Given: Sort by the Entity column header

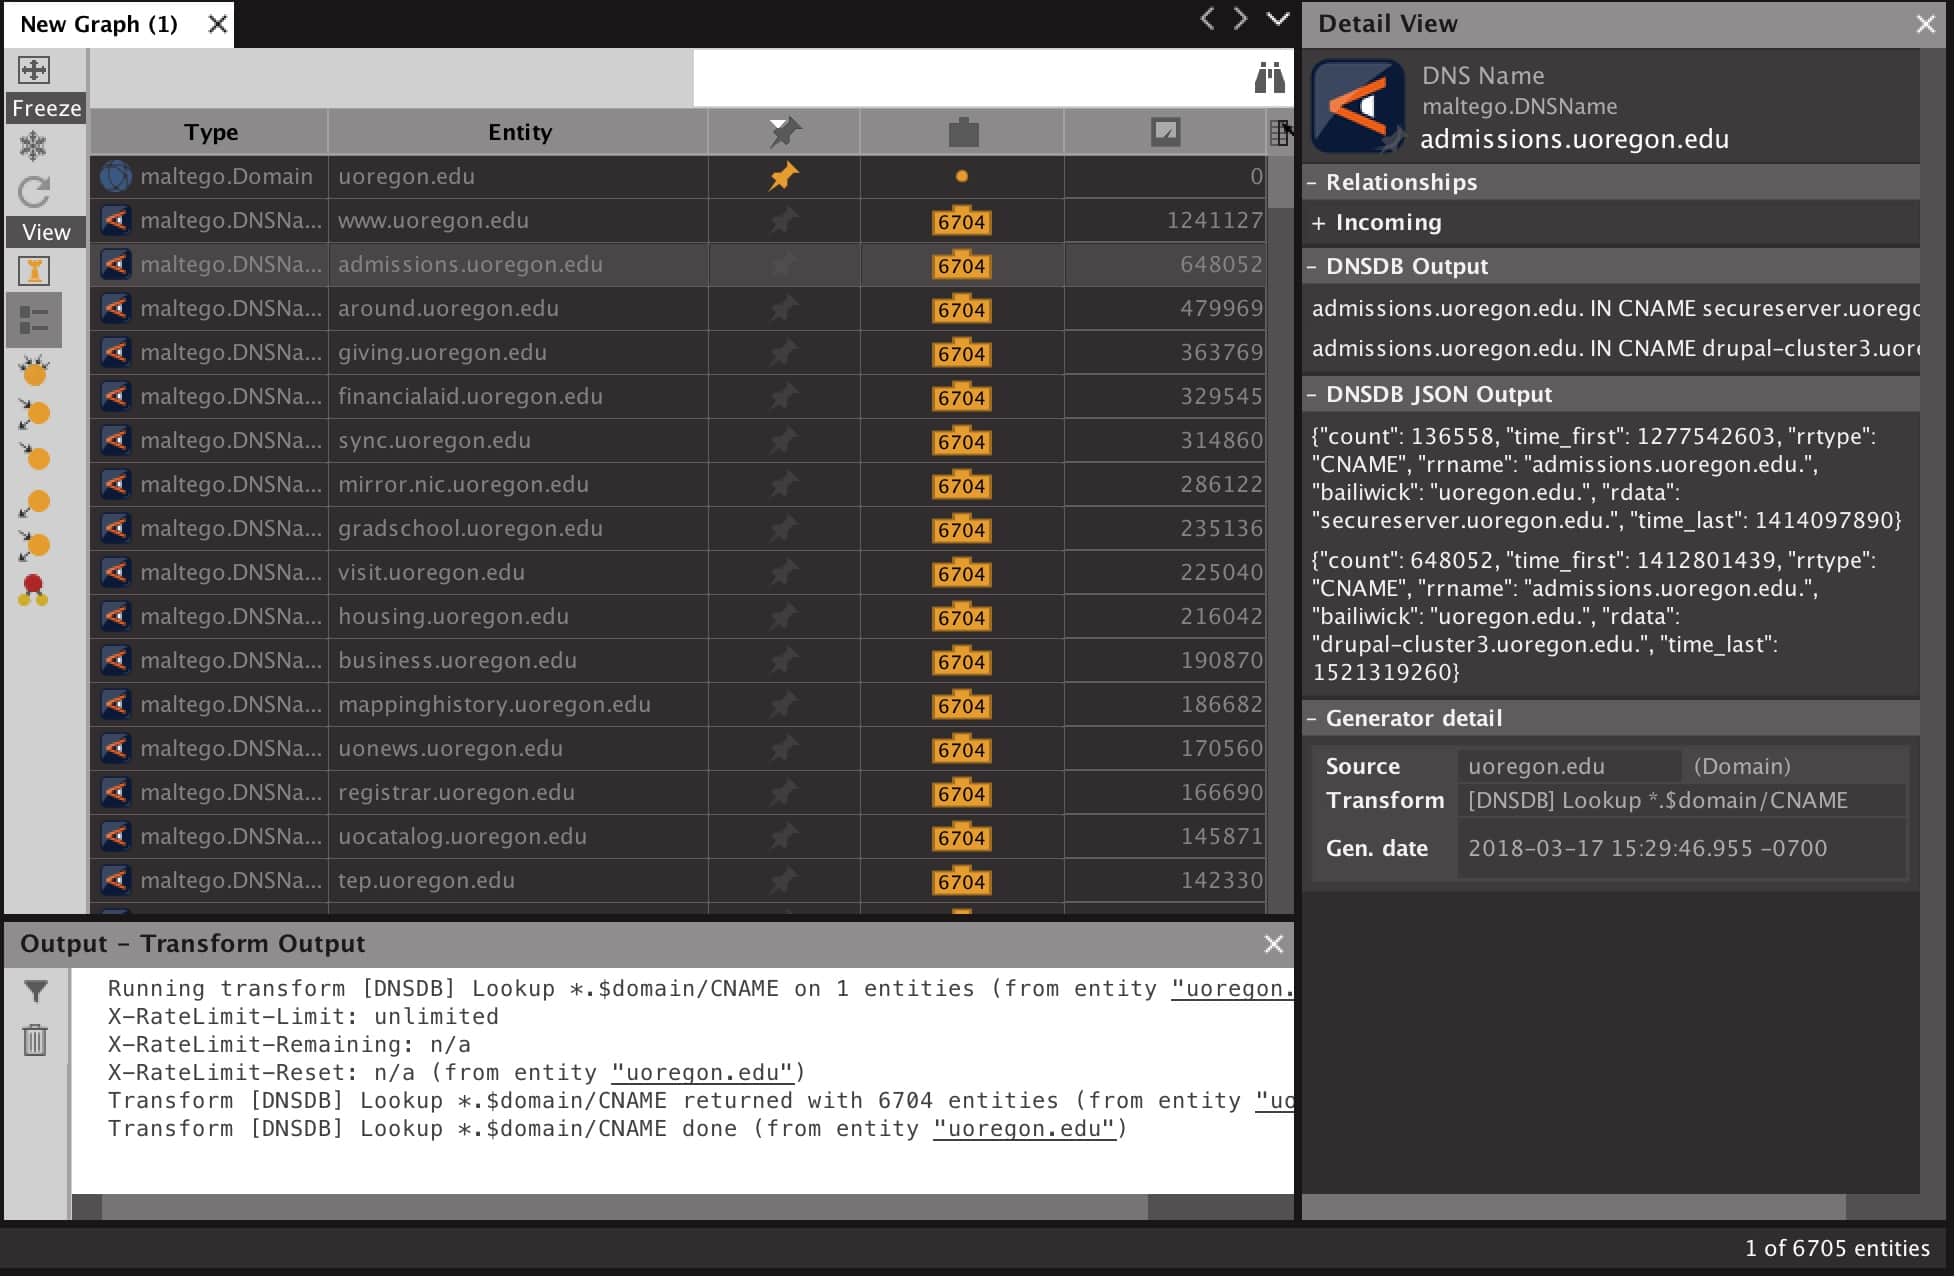Looking at the screenshot, I should [x=519, y=132].
